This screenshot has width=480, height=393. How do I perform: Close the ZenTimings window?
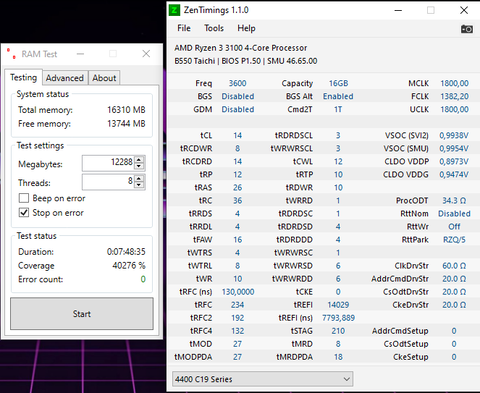(x=464, y=10)
